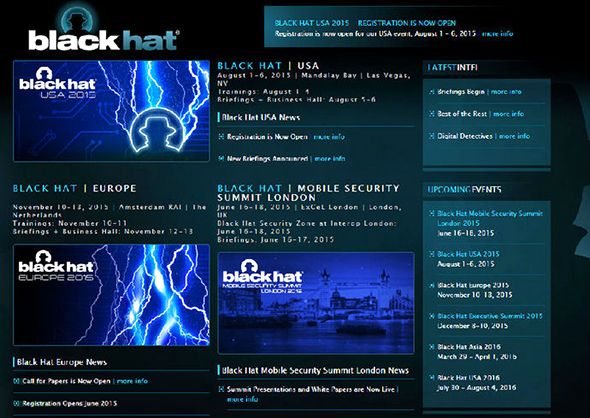Select 'Black Hat Asia 2016' in Upcoming Events
The width and height of the screenshot is (590, 418).
click(x=468, y=347)
